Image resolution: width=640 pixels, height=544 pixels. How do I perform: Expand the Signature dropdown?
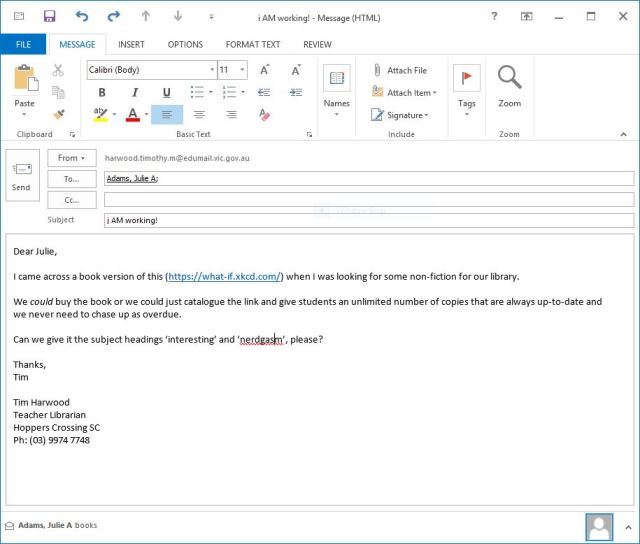click(400, 115)
